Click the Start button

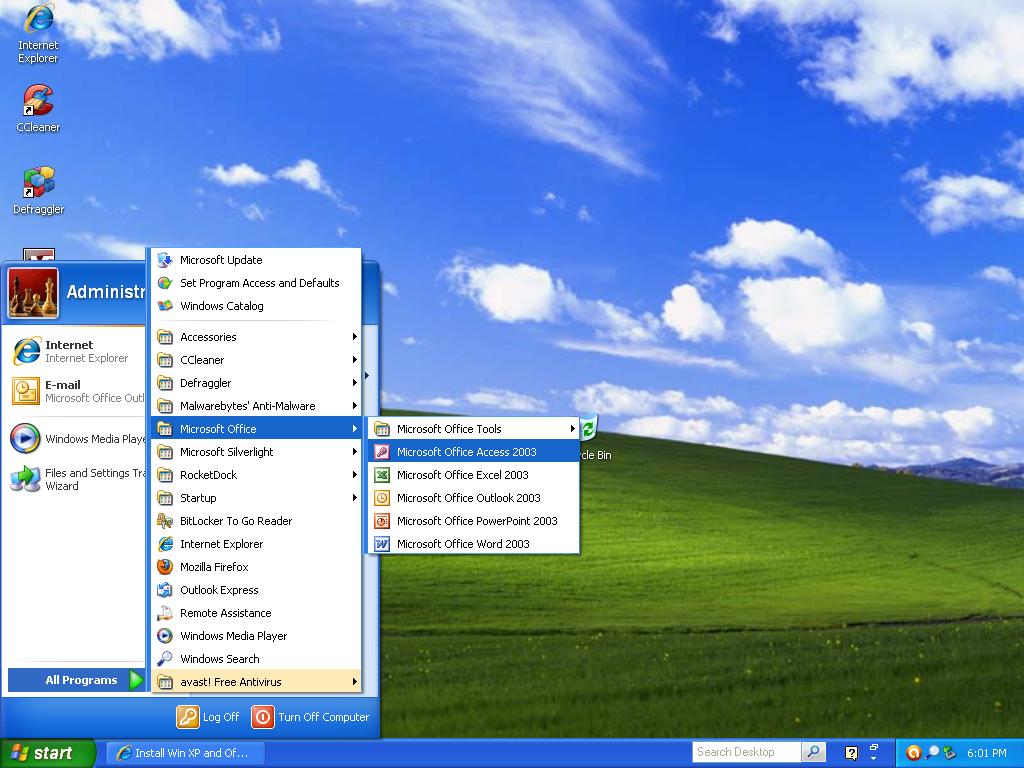tap(47, 753)
